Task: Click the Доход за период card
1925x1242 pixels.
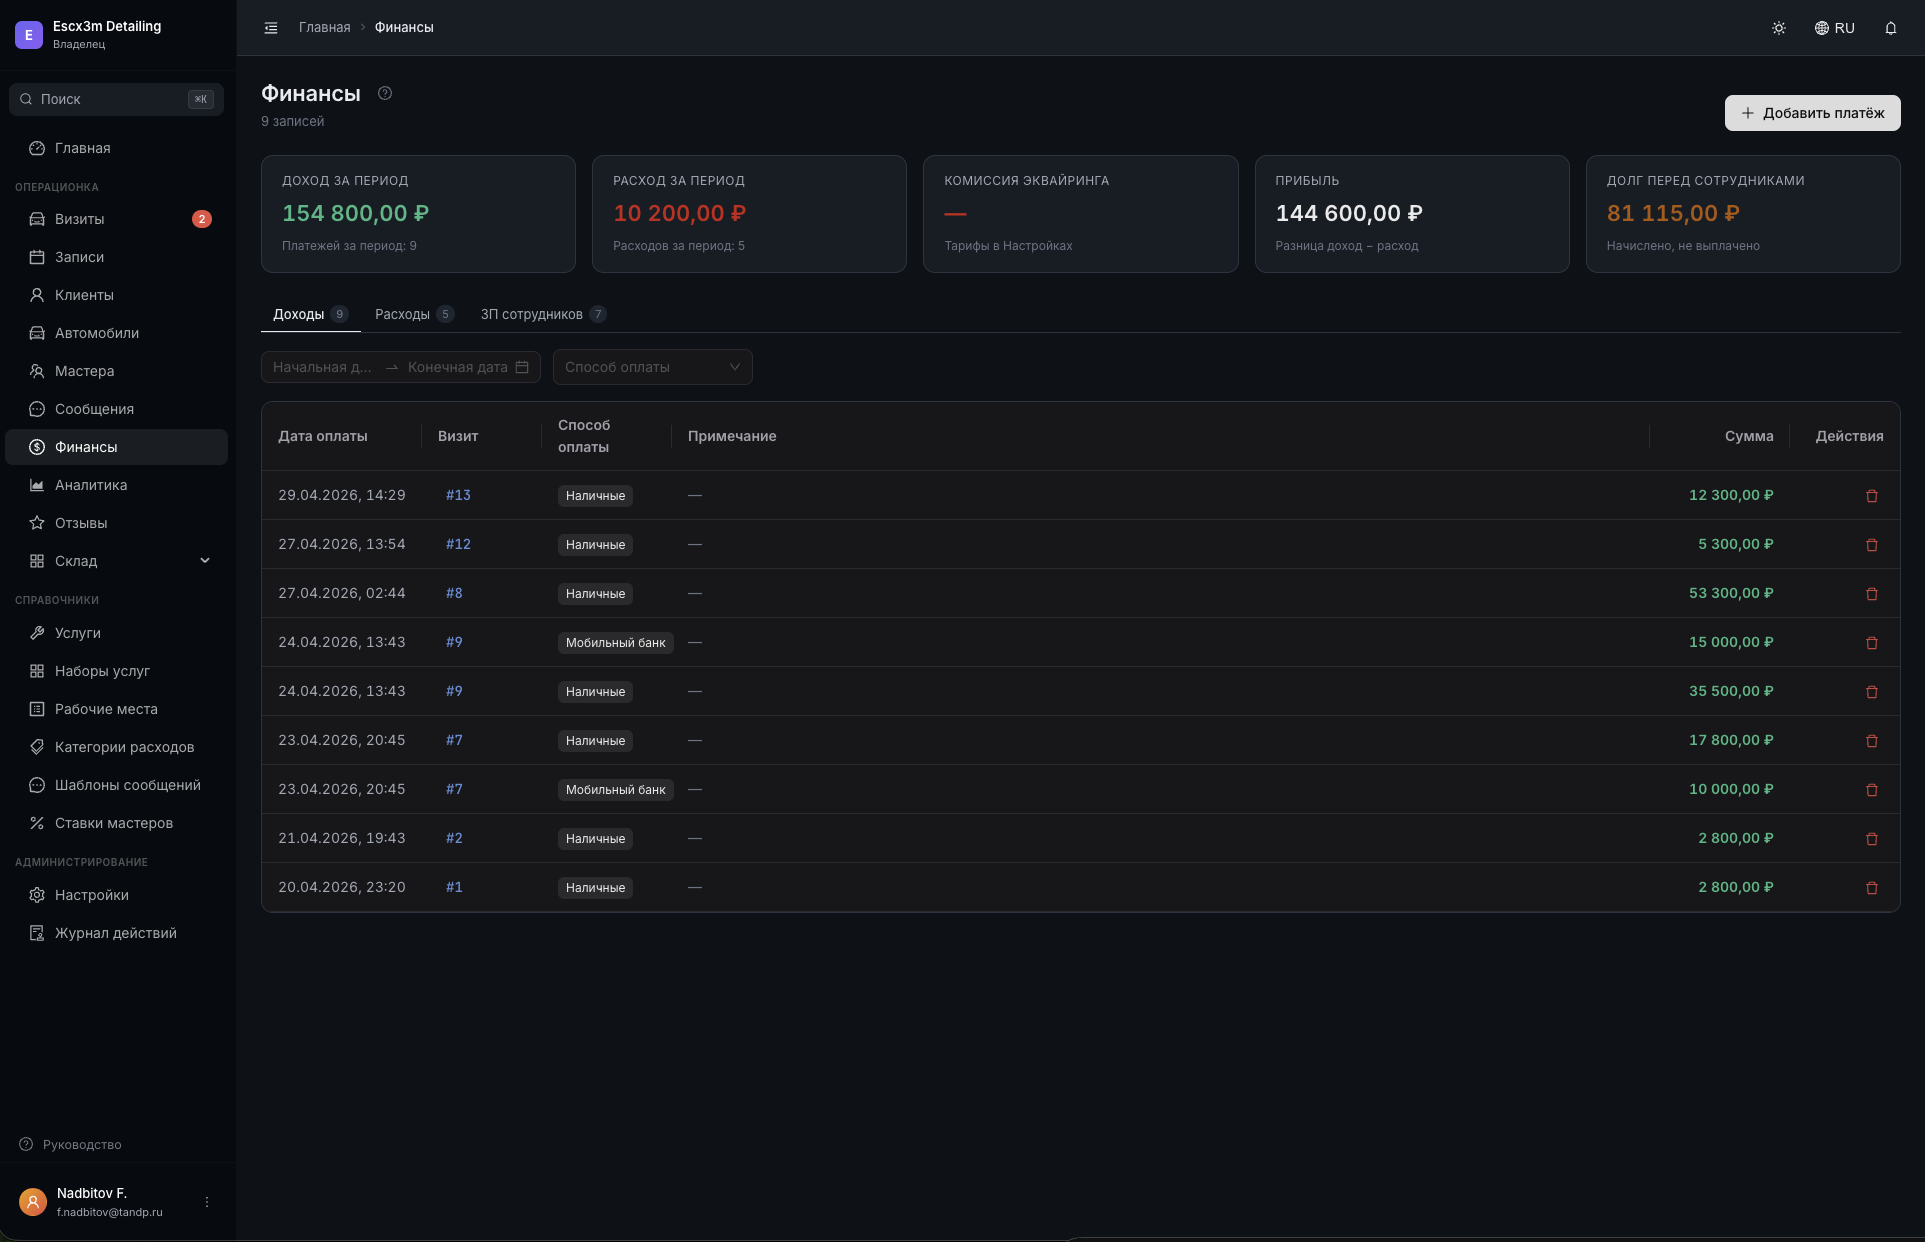Action: point(418,214)
